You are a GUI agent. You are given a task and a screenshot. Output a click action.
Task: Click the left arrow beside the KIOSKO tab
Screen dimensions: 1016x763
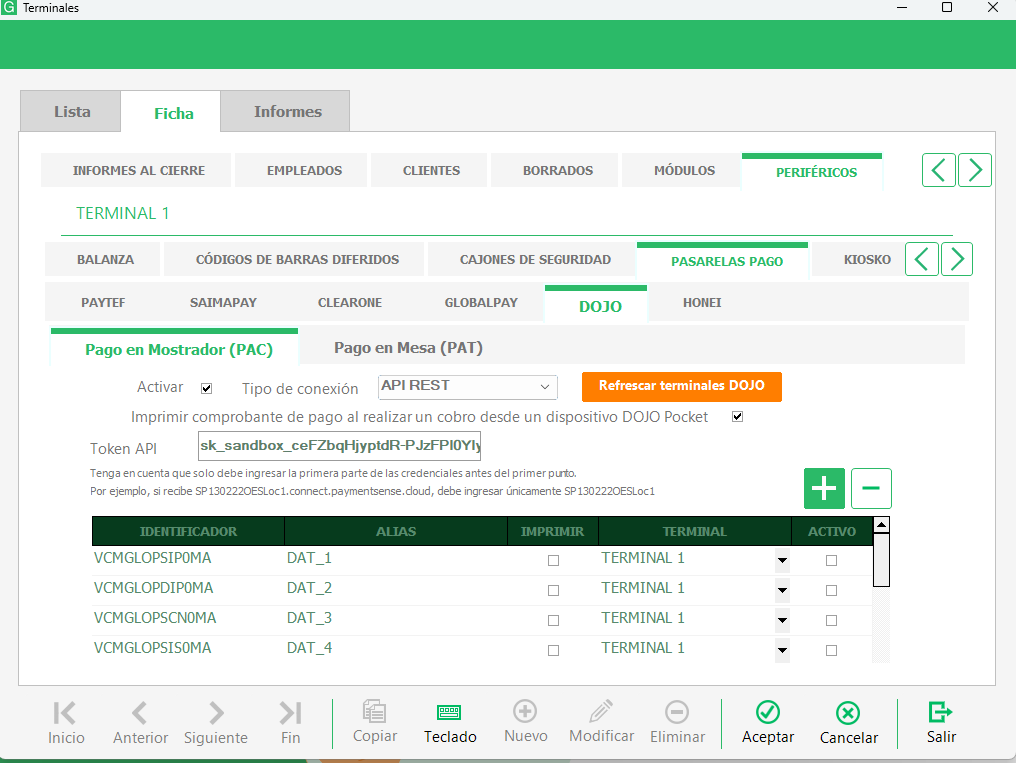tap(921, 259)
